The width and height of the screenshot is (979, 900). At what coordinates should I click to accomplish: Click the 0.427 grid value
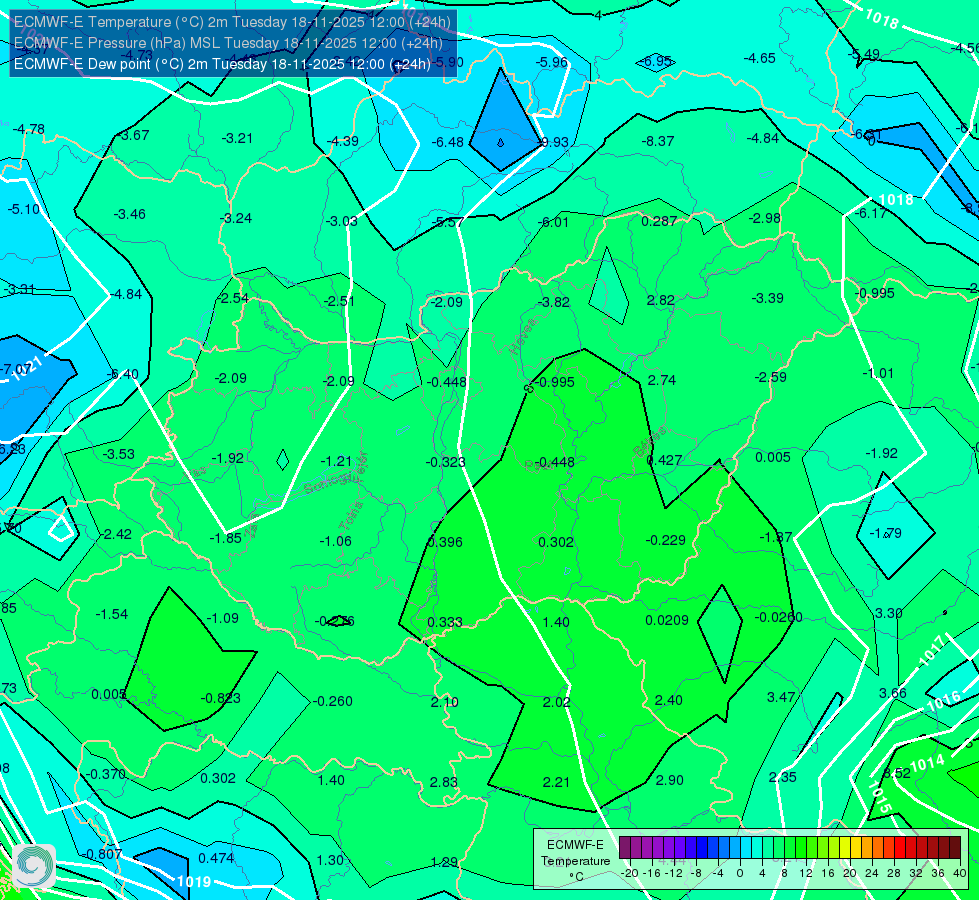click(664, 460)
